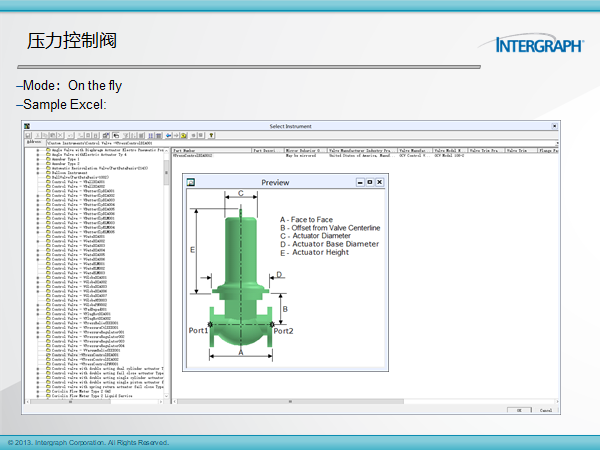Image resolution: width=600 pixels, height=450 pixels.
Task: Expand Coriolis Flow Meter Type 2 Liquid Service node
Action: (x=38, y=396)
